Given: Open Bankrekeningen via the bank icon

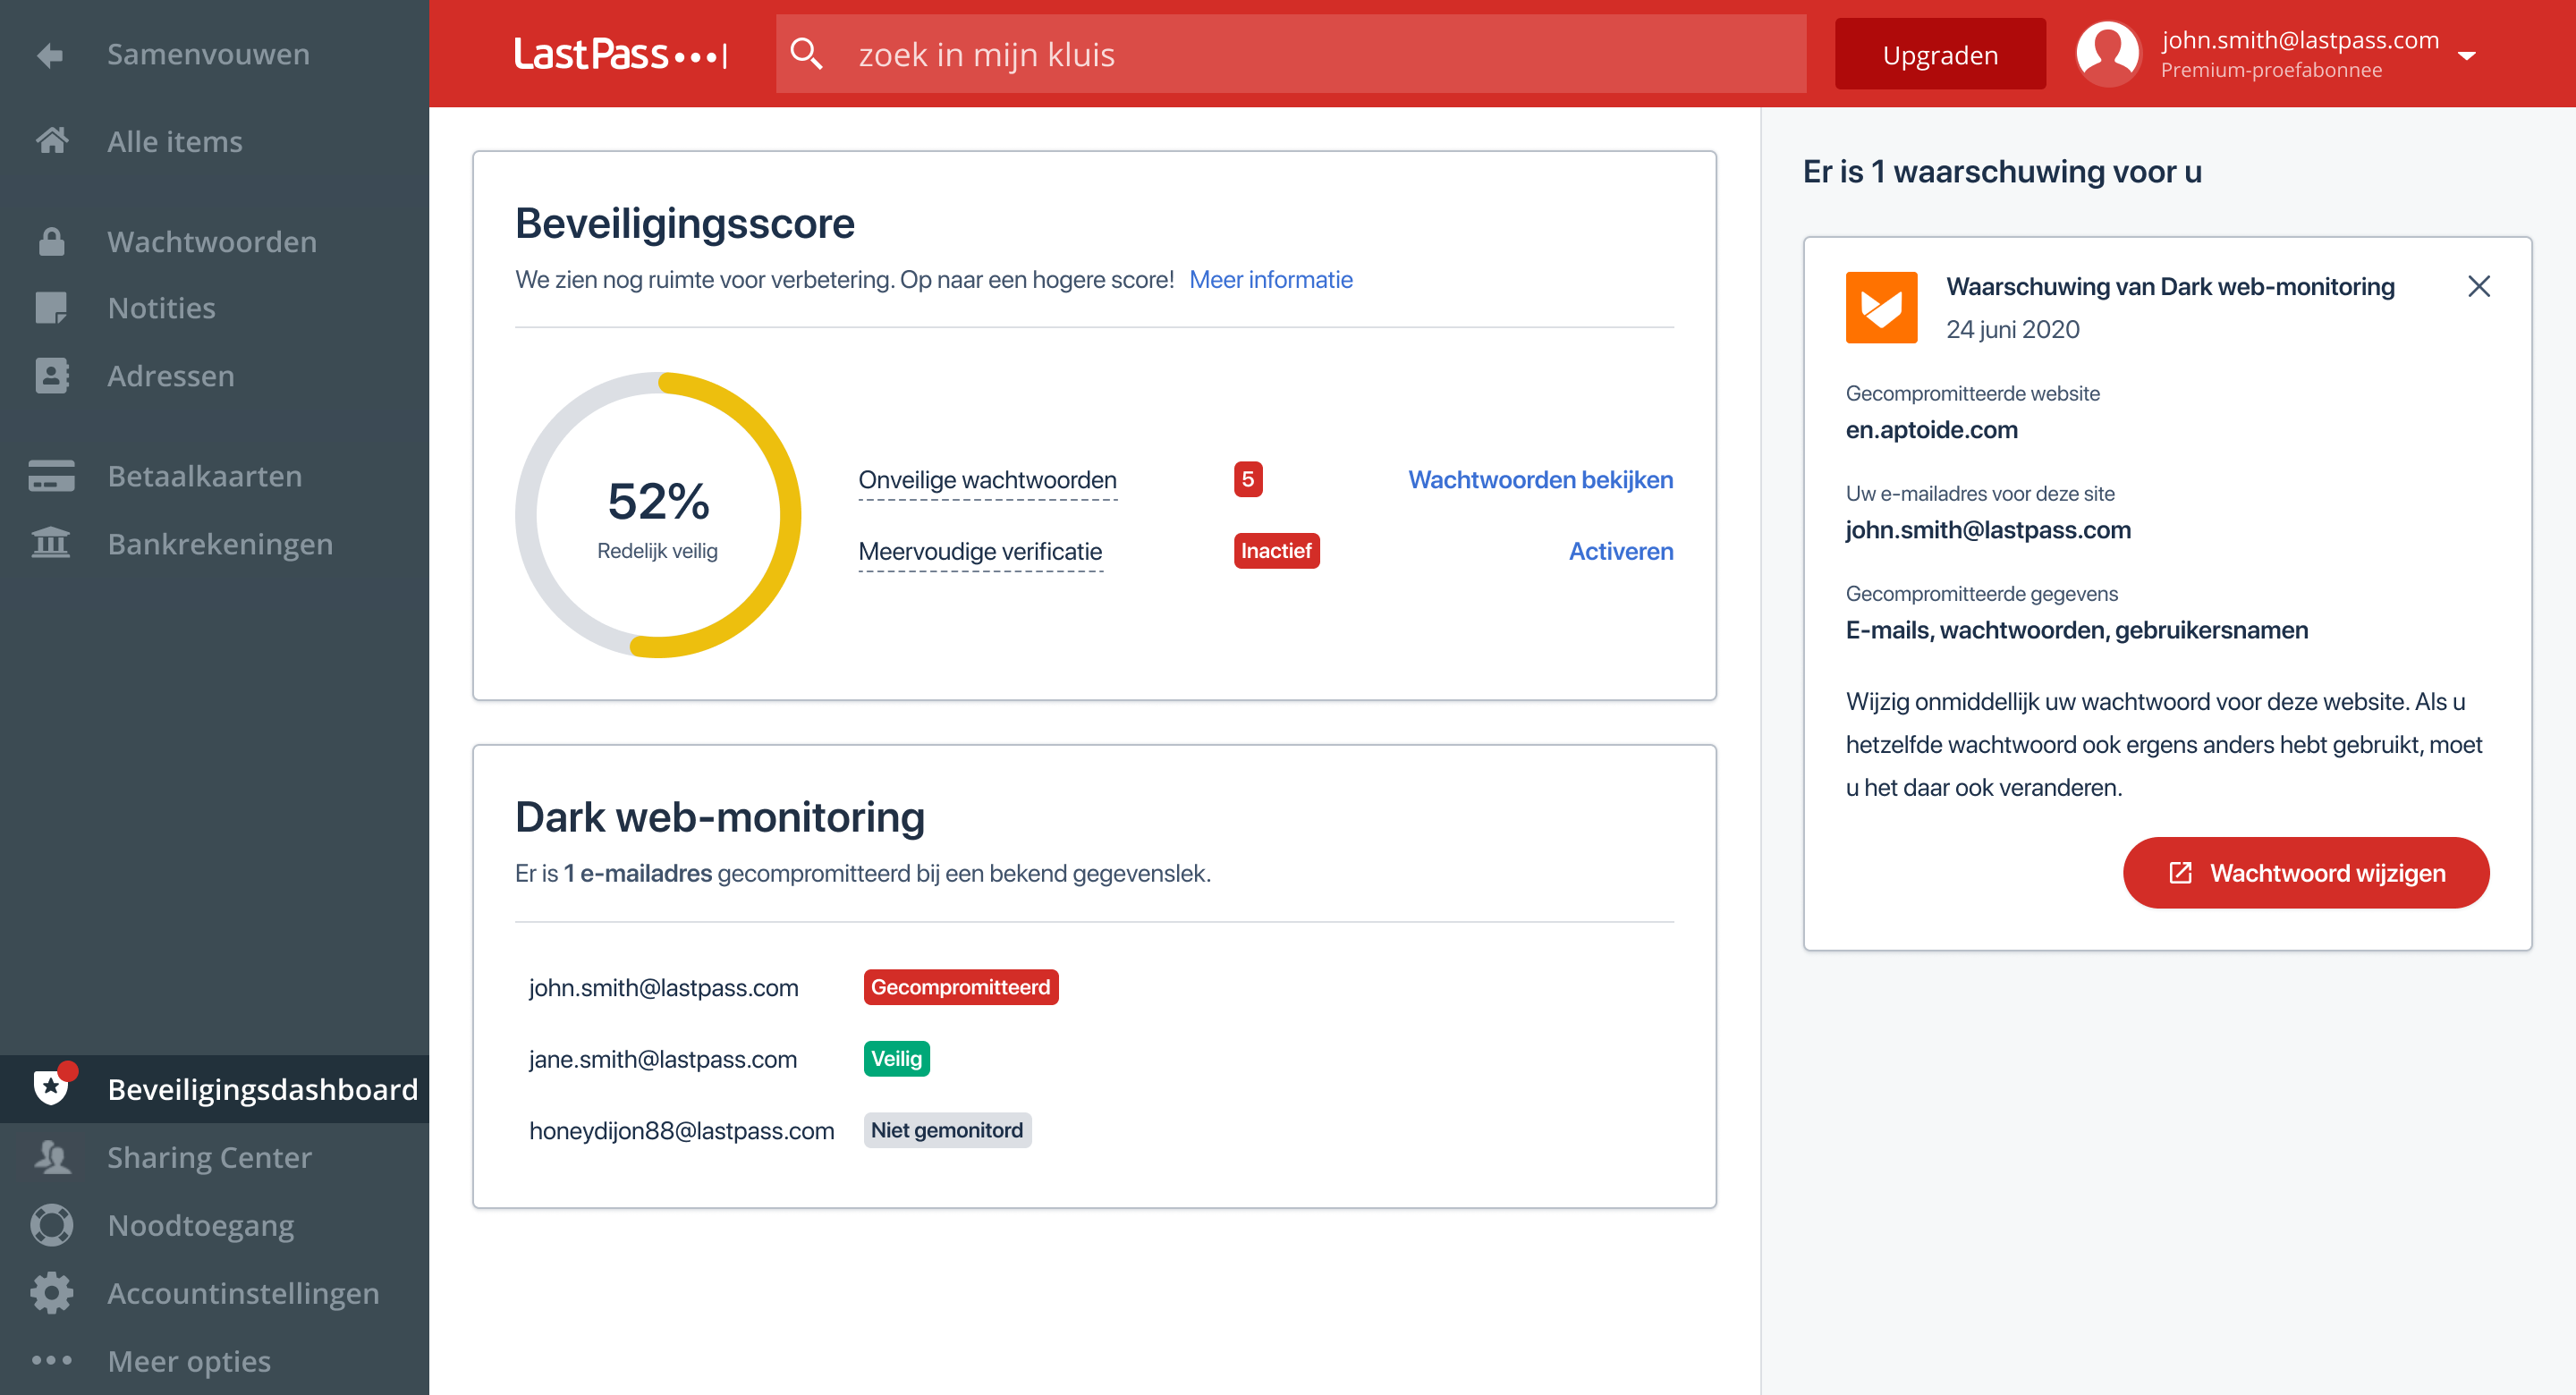Looking at the screenshot, I should [51, 543].
